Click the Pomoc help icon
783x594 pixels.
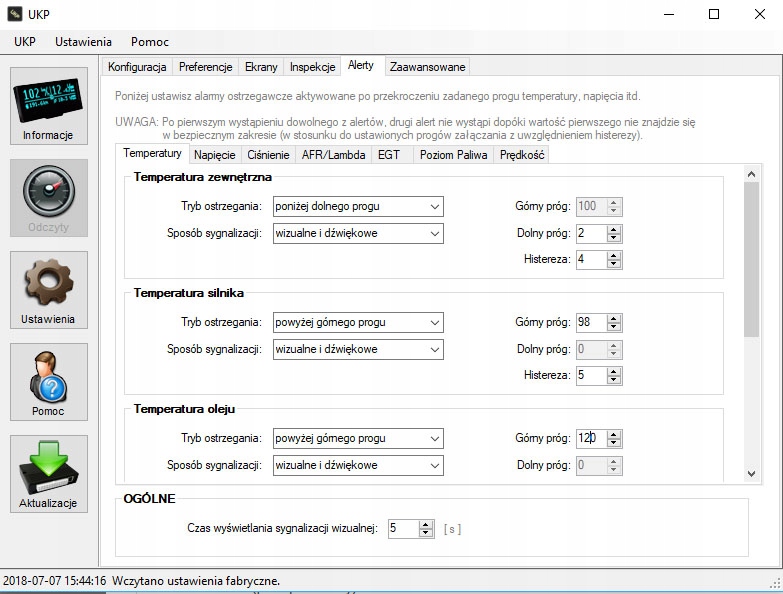49,381
